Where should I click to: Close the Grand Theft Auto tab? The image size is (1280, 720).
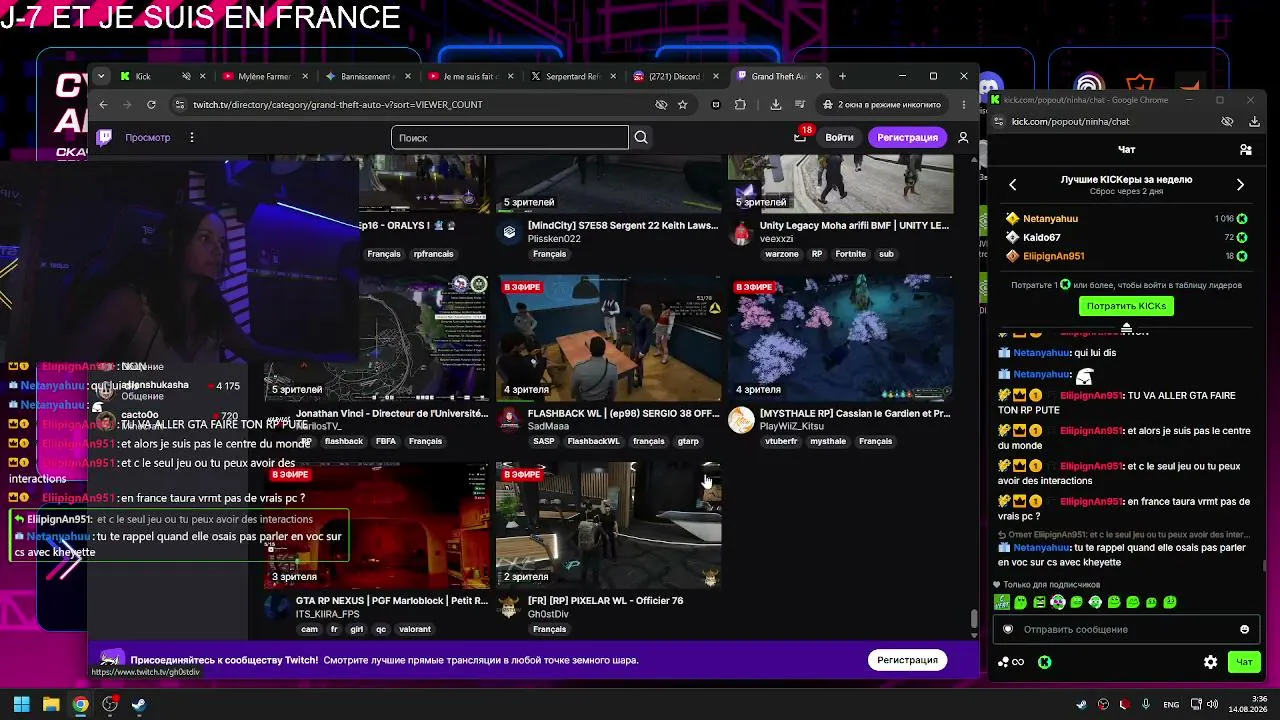pyautogui.click(x=819, y=76)
